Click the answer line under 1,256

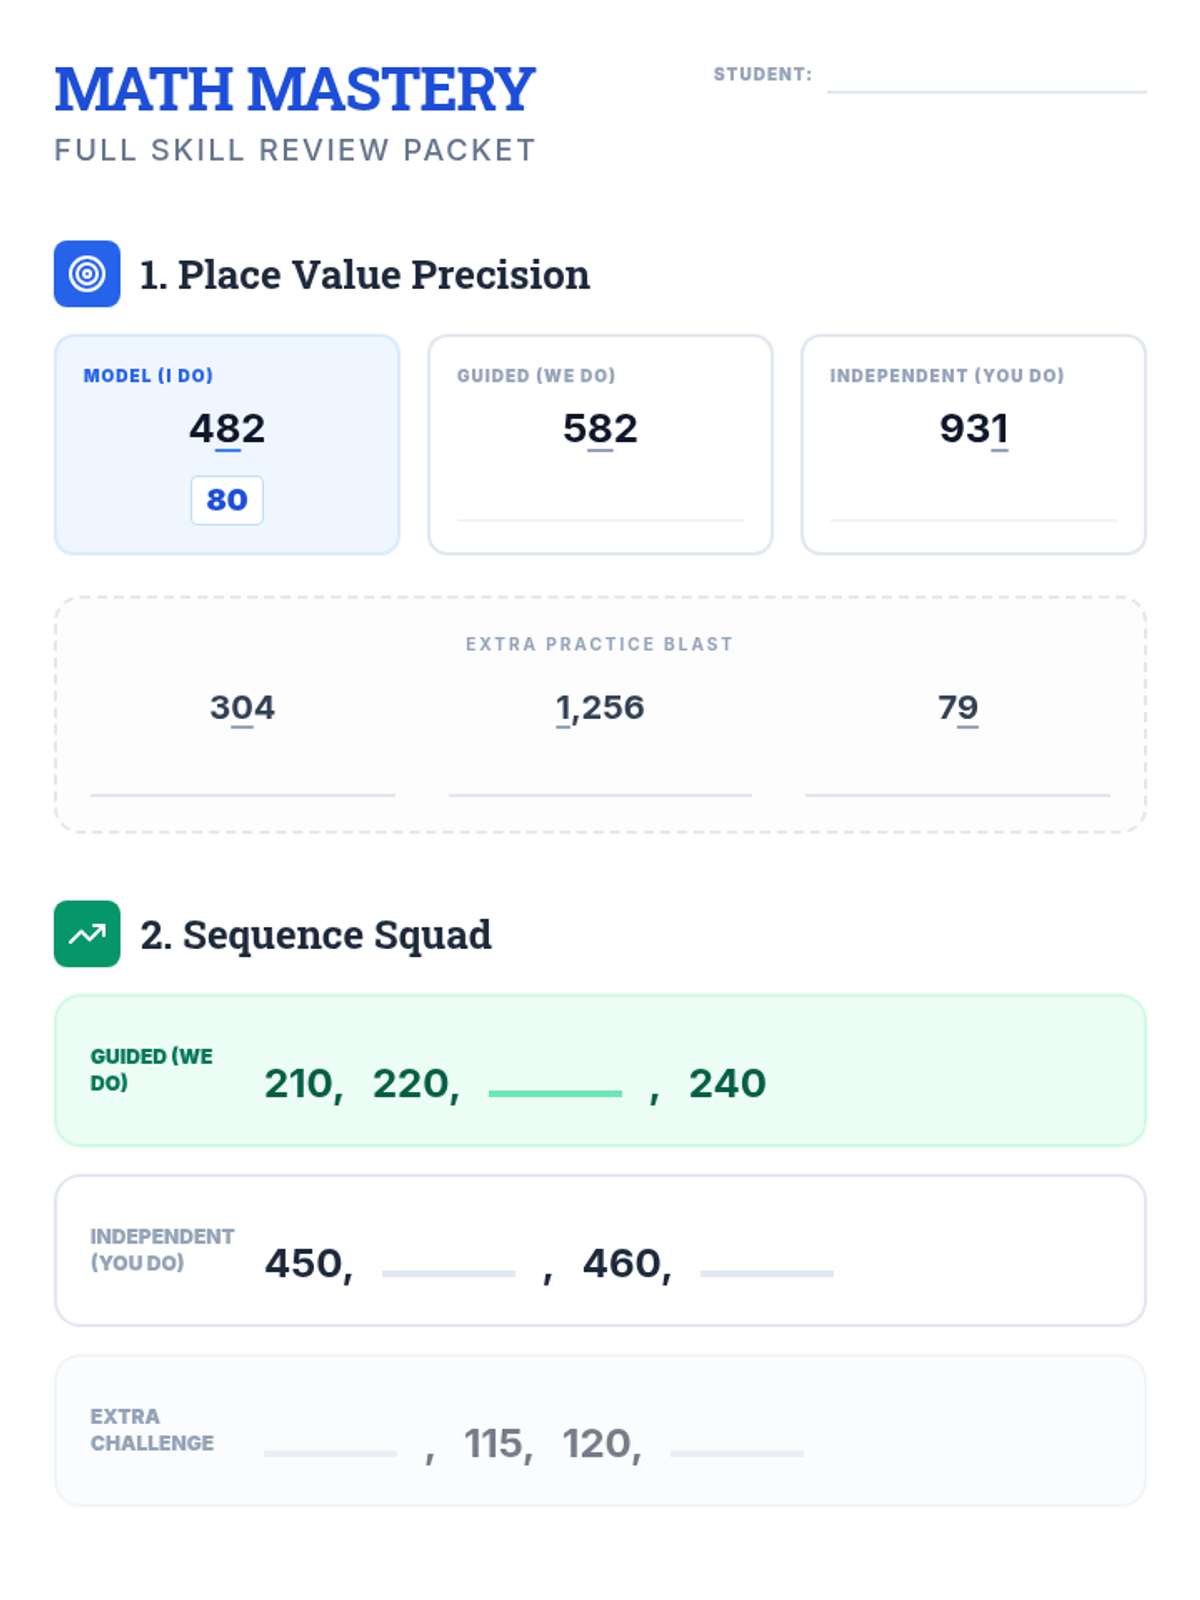point(600,795)
